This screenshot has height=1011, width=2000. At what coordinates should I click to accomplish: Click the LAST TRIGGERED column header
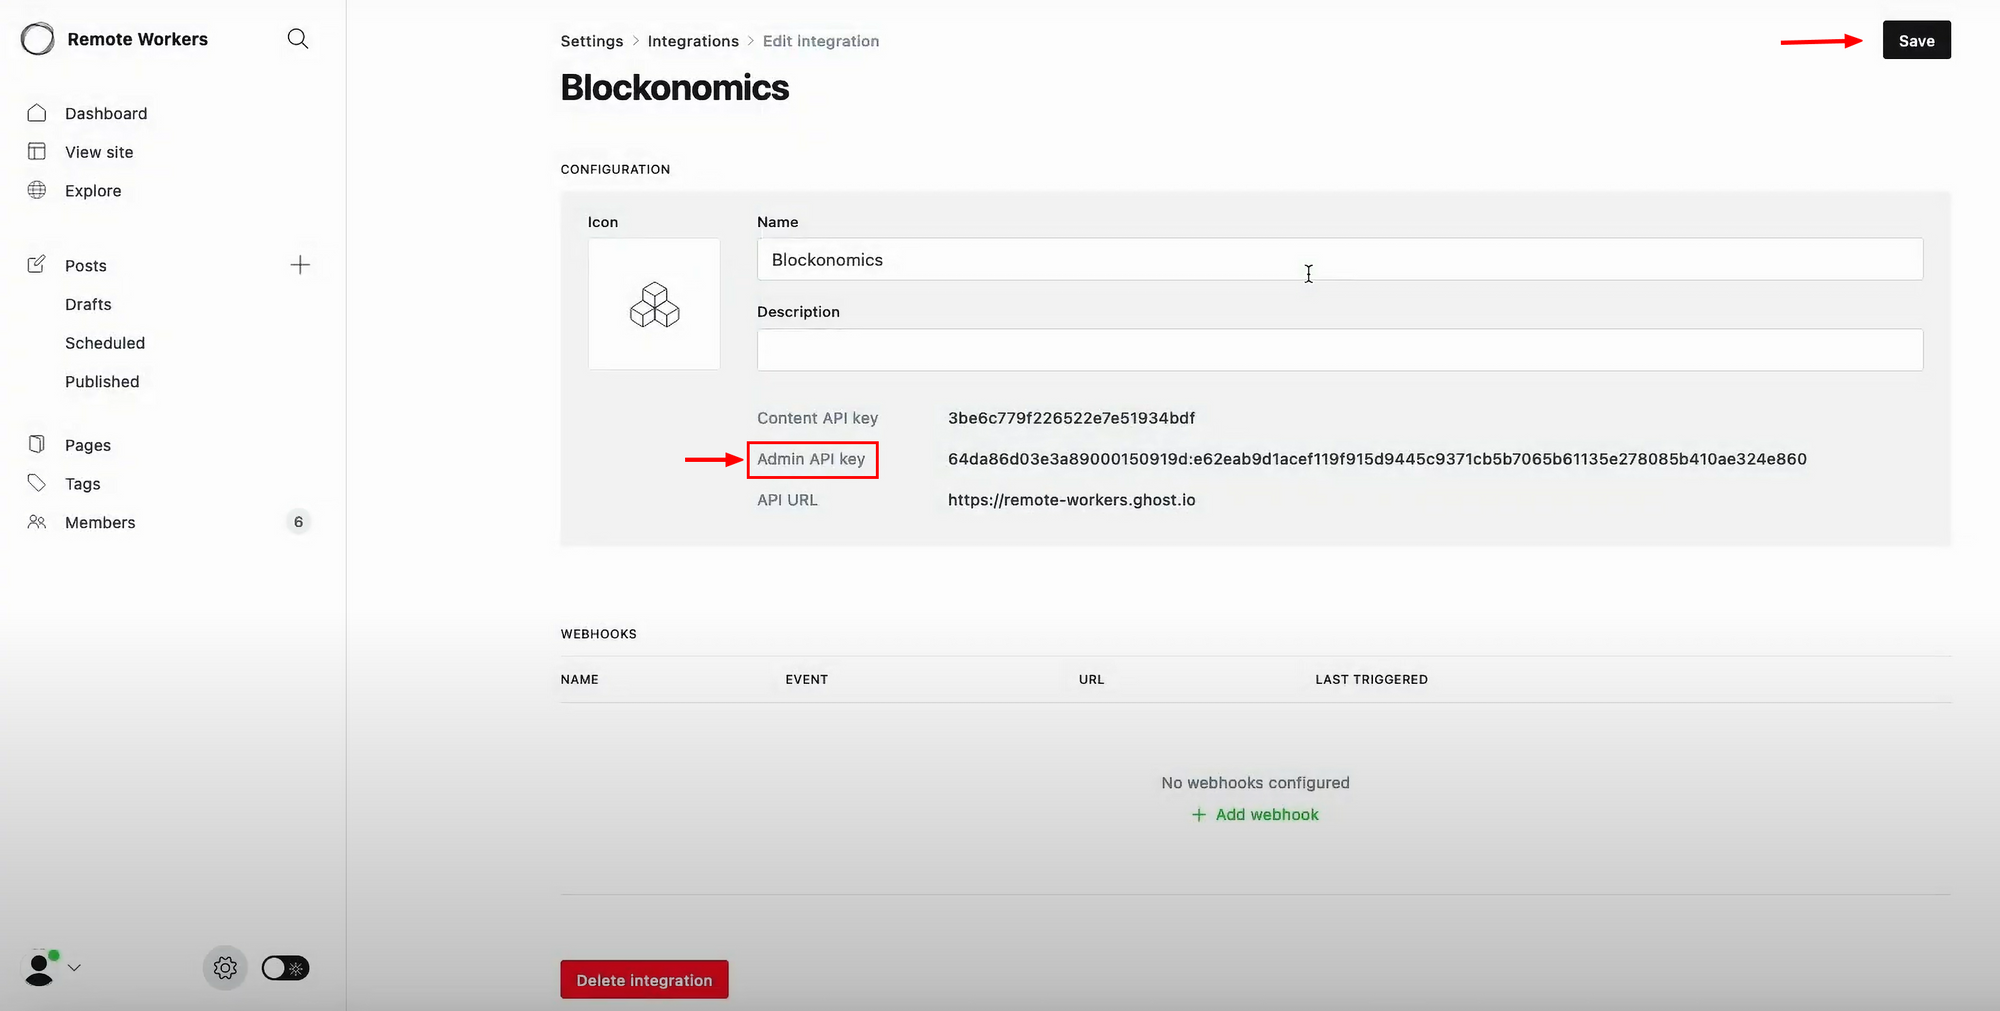(x=1371, y=679)
